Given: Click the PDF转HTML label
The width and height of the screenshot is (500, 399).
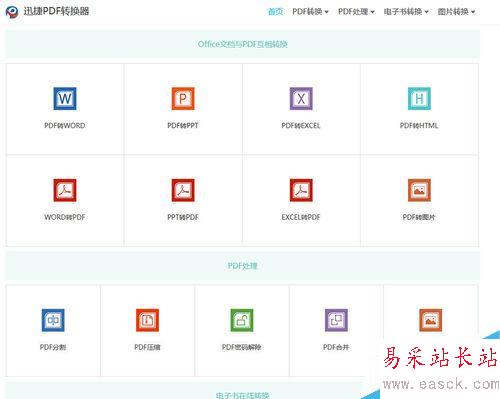Looking at the screenshot, I should [x=419, y=126].
